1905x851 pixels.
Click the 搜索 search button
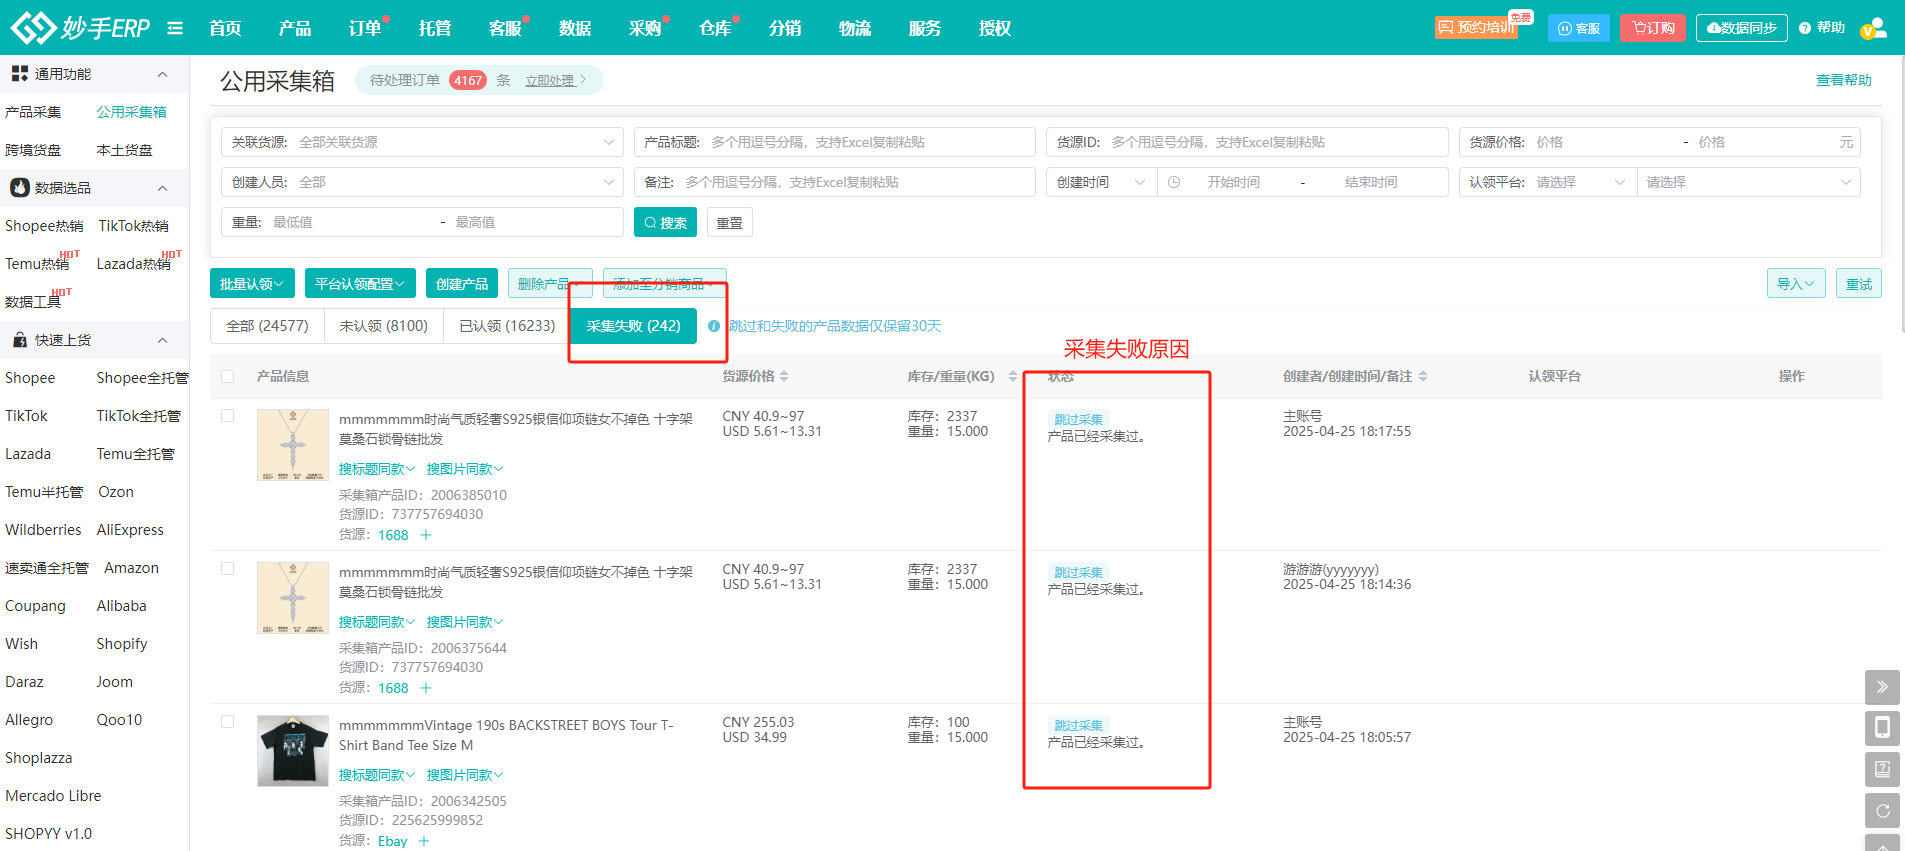click(x=665, y=222)
